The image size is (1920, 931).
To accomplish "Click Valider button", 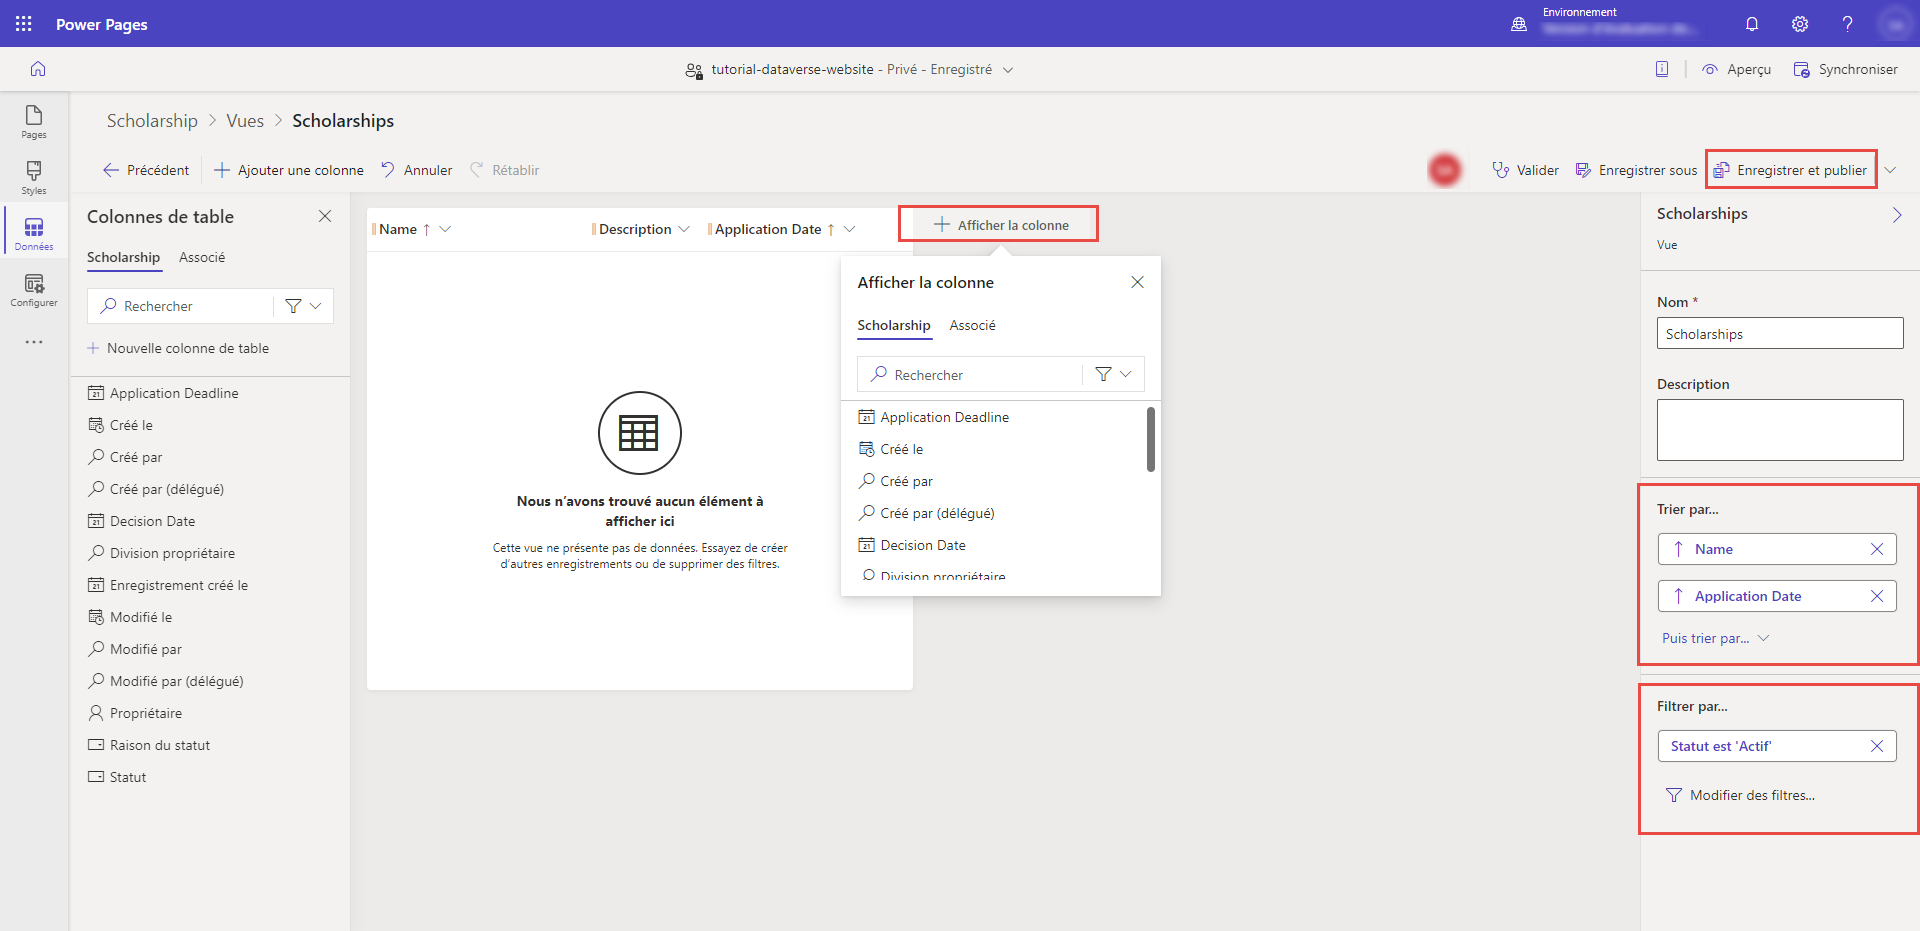I will [1526, 170].
